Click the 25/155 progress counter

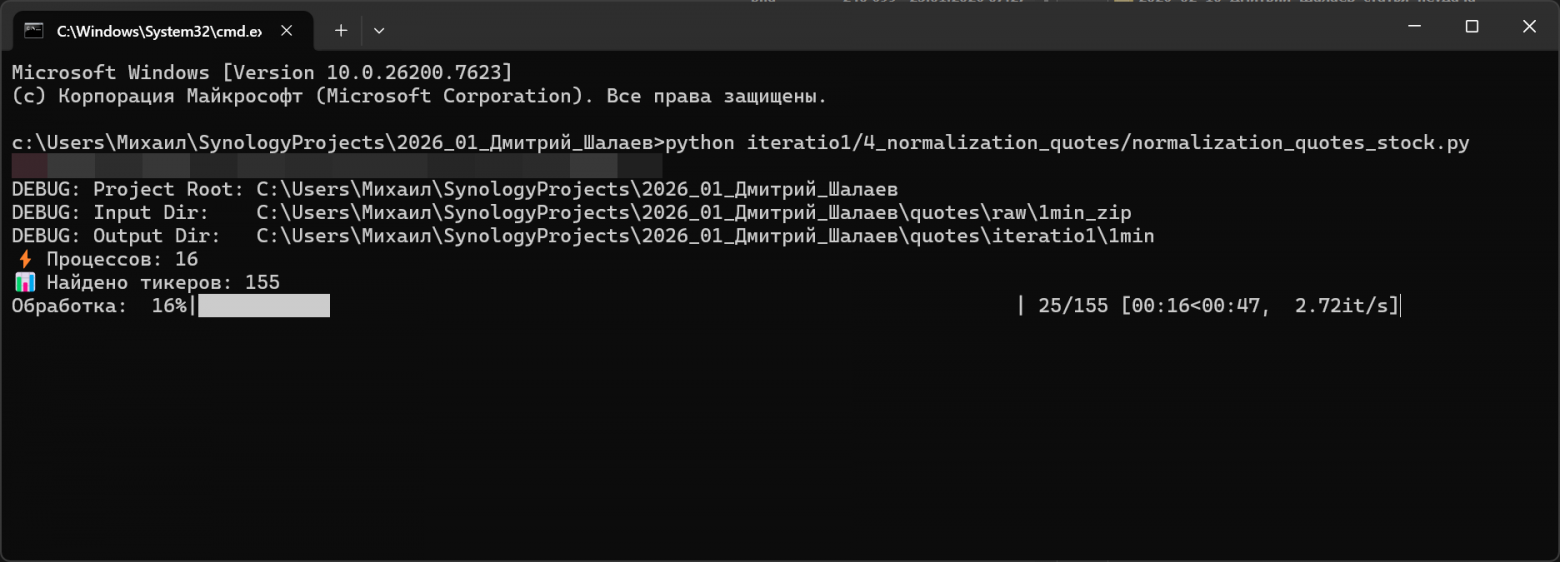pos(1073,306)
